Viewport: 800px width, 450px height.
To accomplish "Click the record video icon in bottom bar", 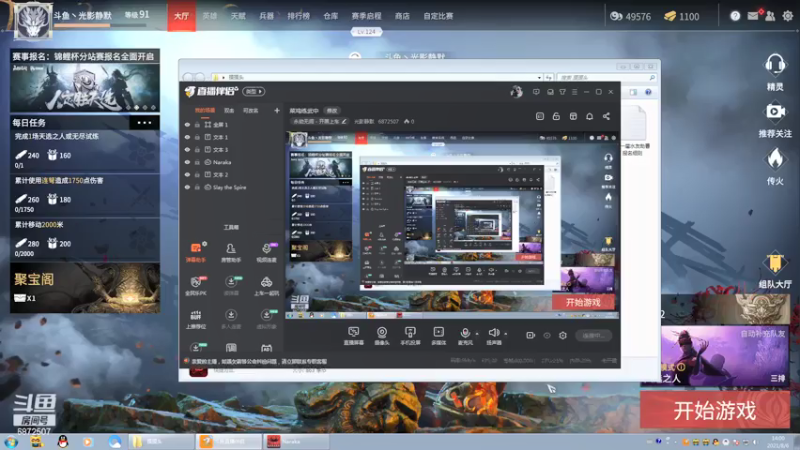I will pyautogui.click(x=531, y=335).
